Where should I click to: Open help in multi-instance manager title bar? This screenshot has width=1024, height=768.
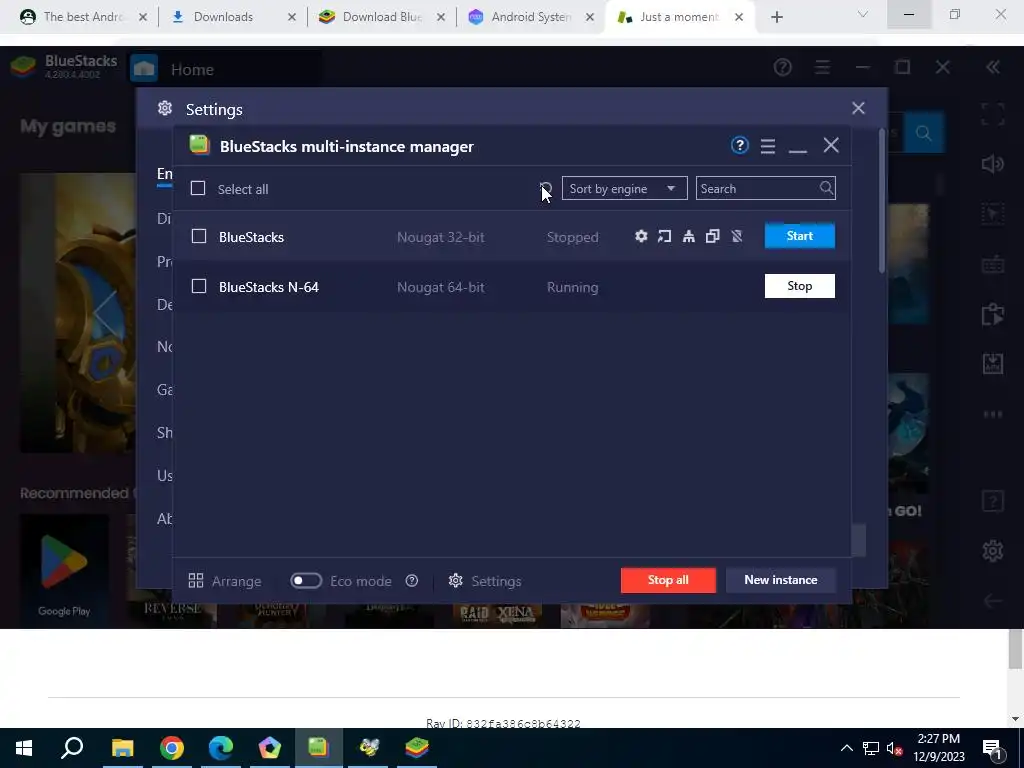coord(739,145)
